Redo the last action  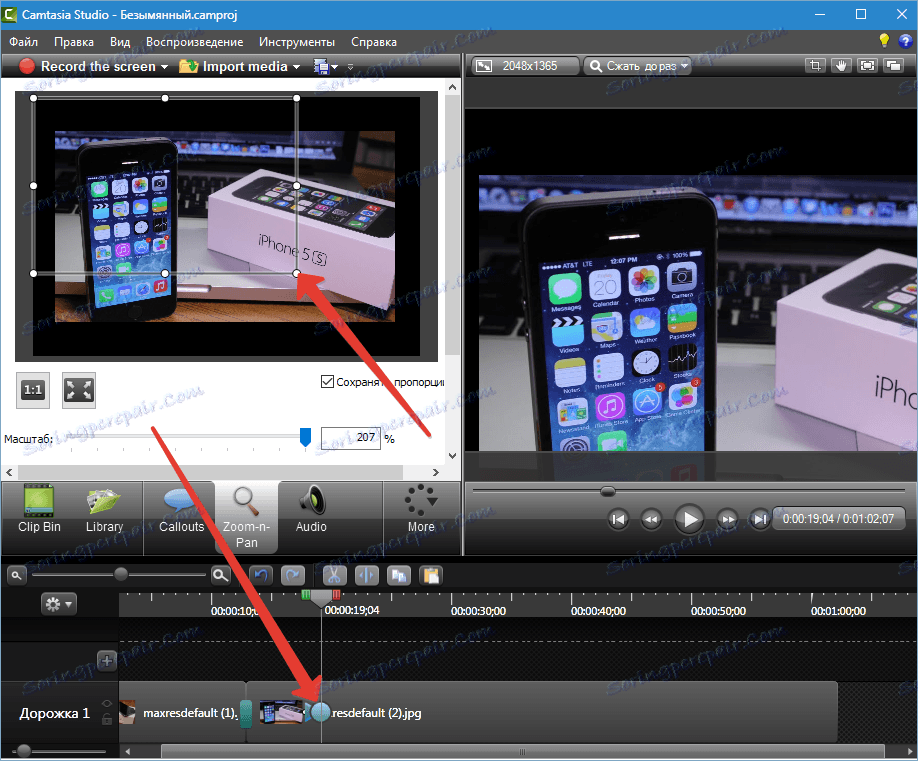click(293, 575)
